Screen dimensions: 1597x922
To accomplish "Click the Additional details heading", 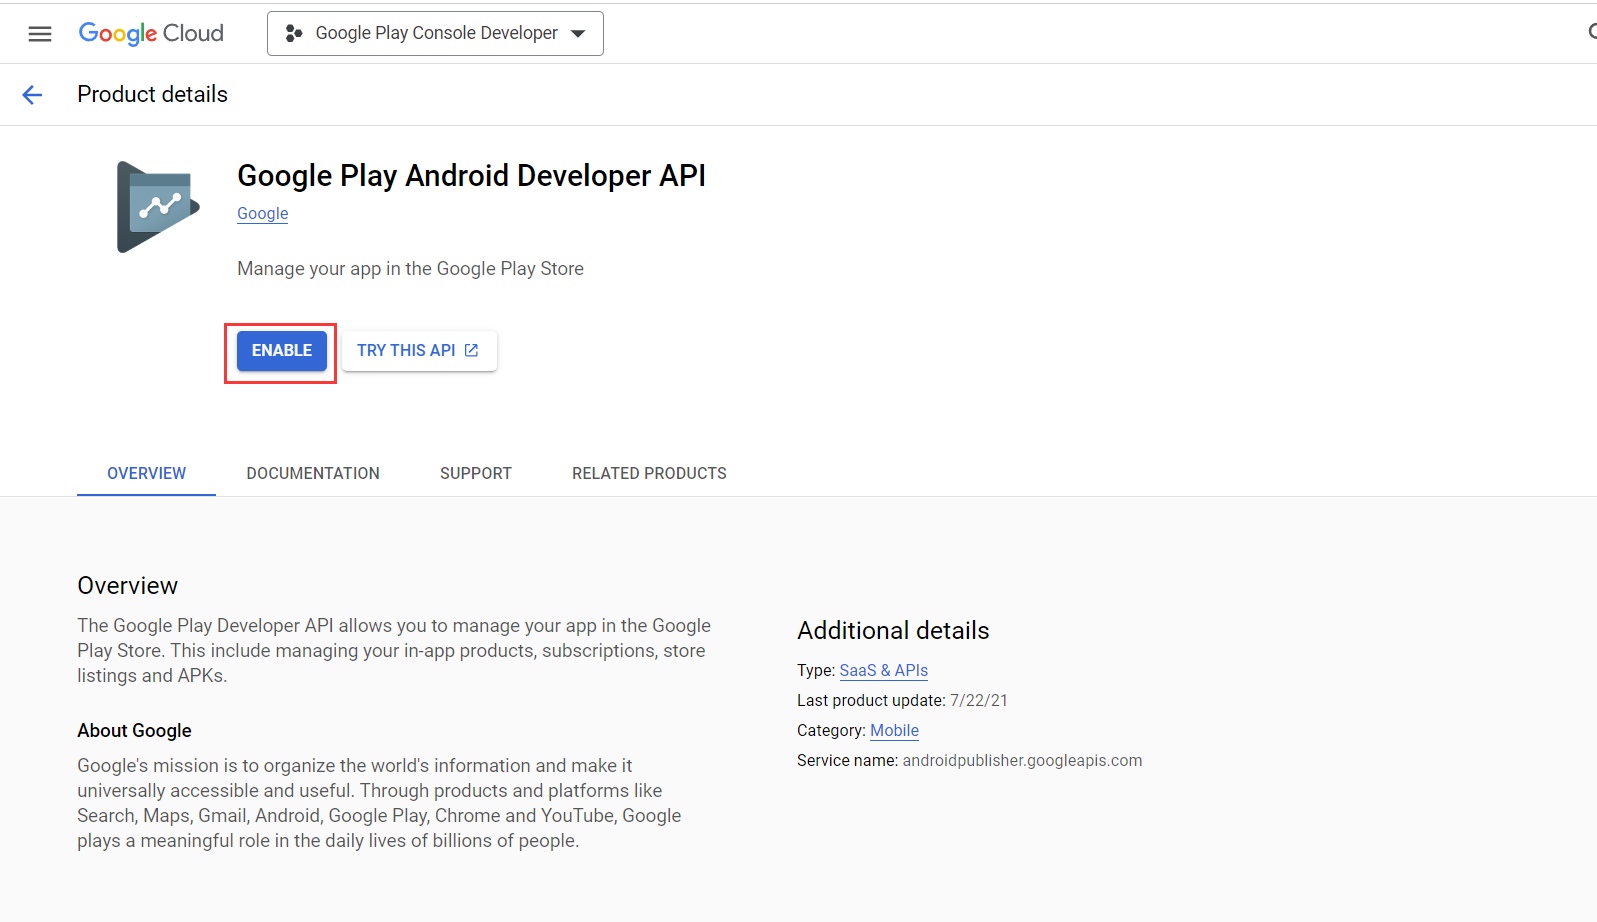I will point(892,631).
